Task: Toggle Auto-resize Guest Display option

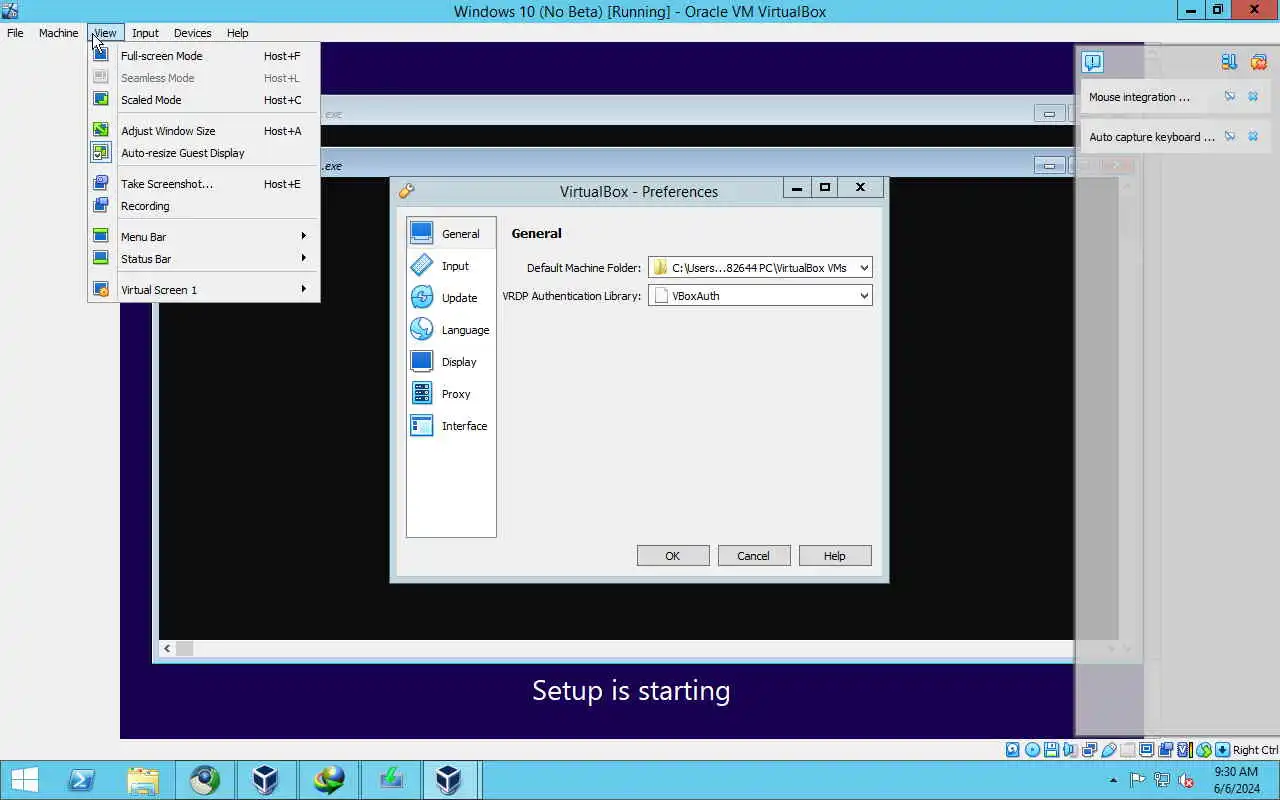Action: click(204, 153)
